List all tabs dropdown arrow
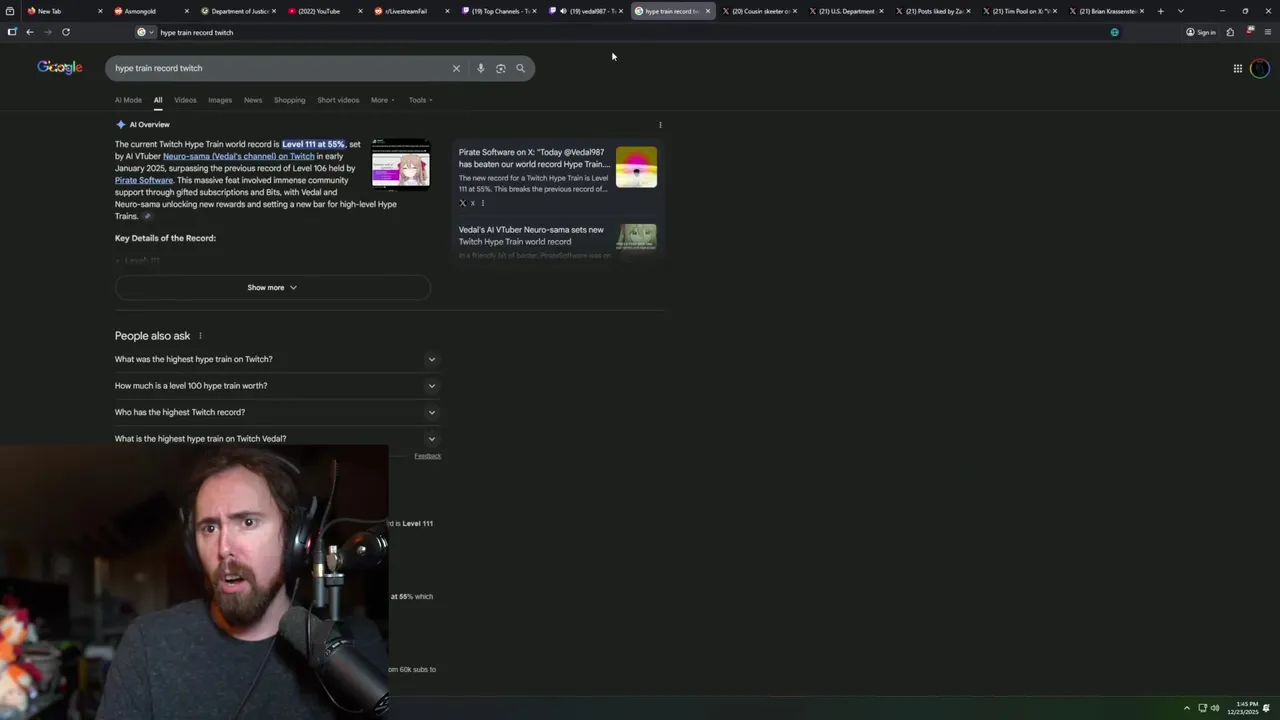The height and width of the screenshot is (720, 1280). coord(1181,11)
